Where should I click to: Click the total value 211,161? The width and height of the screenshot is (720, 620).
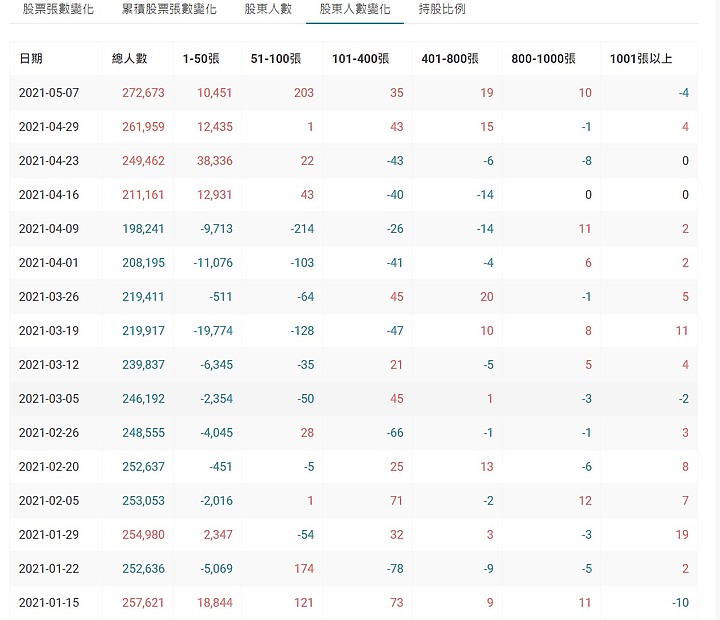143,195
